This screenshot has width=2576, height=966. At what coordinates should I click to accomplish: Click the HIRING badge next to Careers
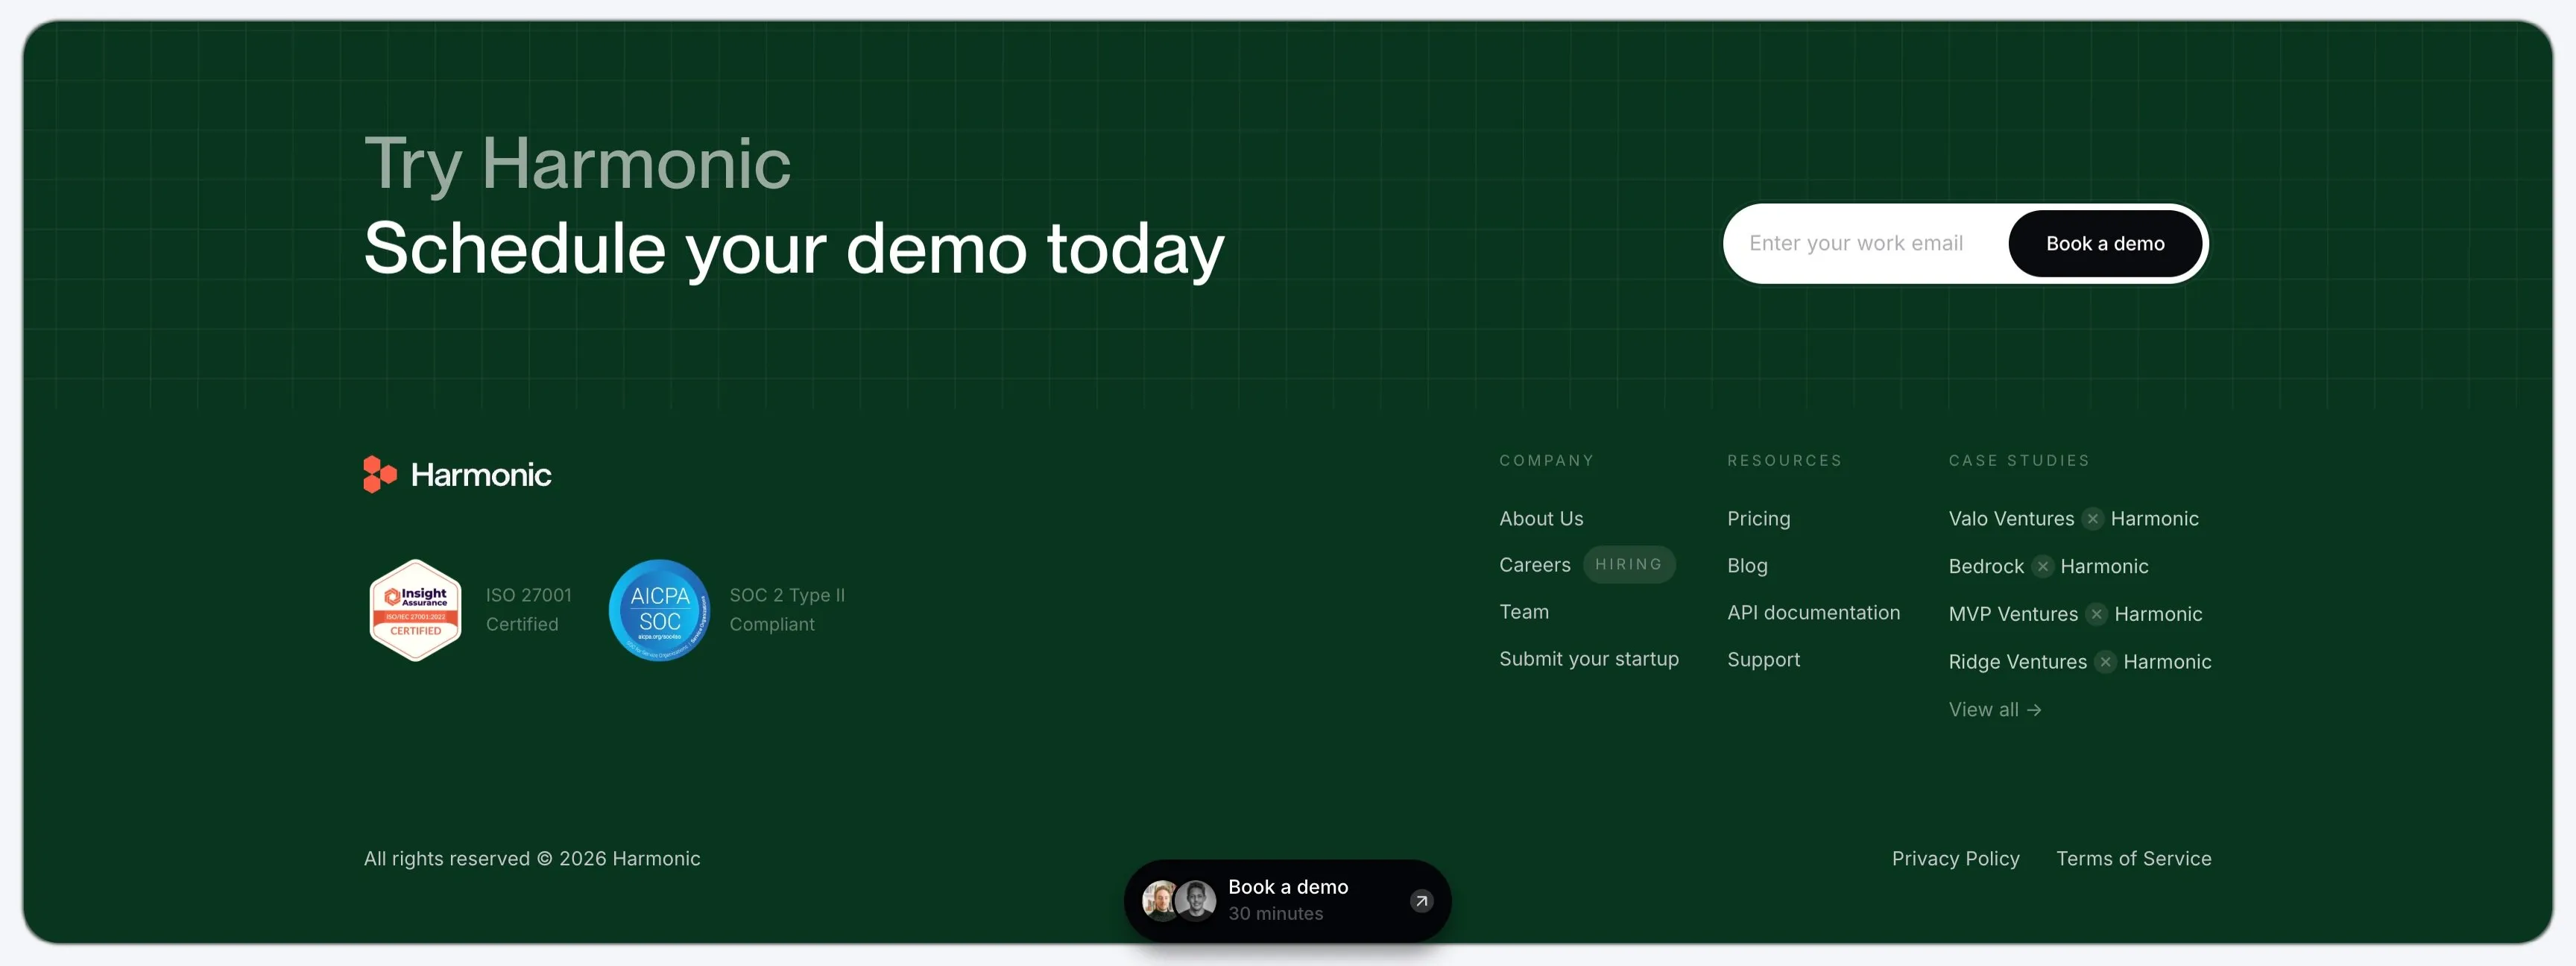tap(1628, 564)
